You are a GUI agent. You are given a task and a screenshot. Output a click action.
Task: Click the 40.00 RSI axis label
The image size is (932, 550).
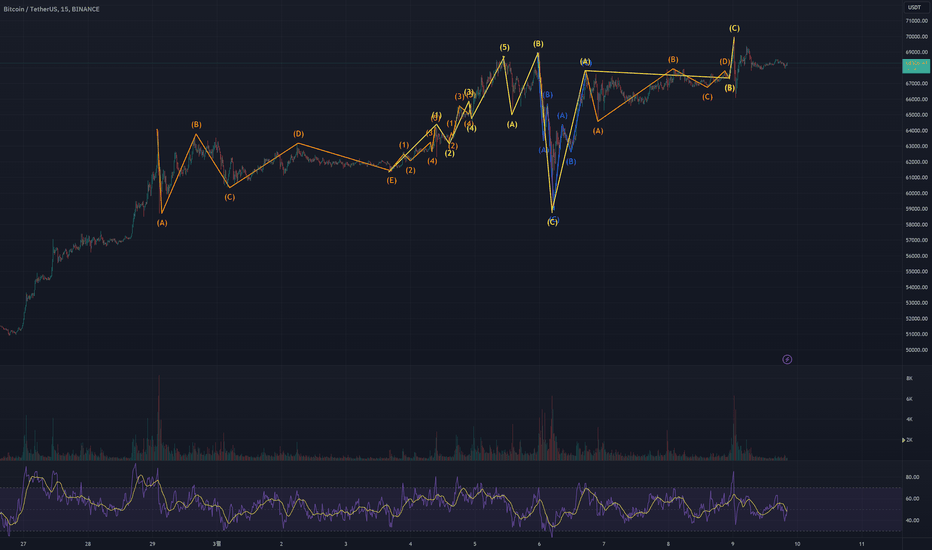coord(912,520)
